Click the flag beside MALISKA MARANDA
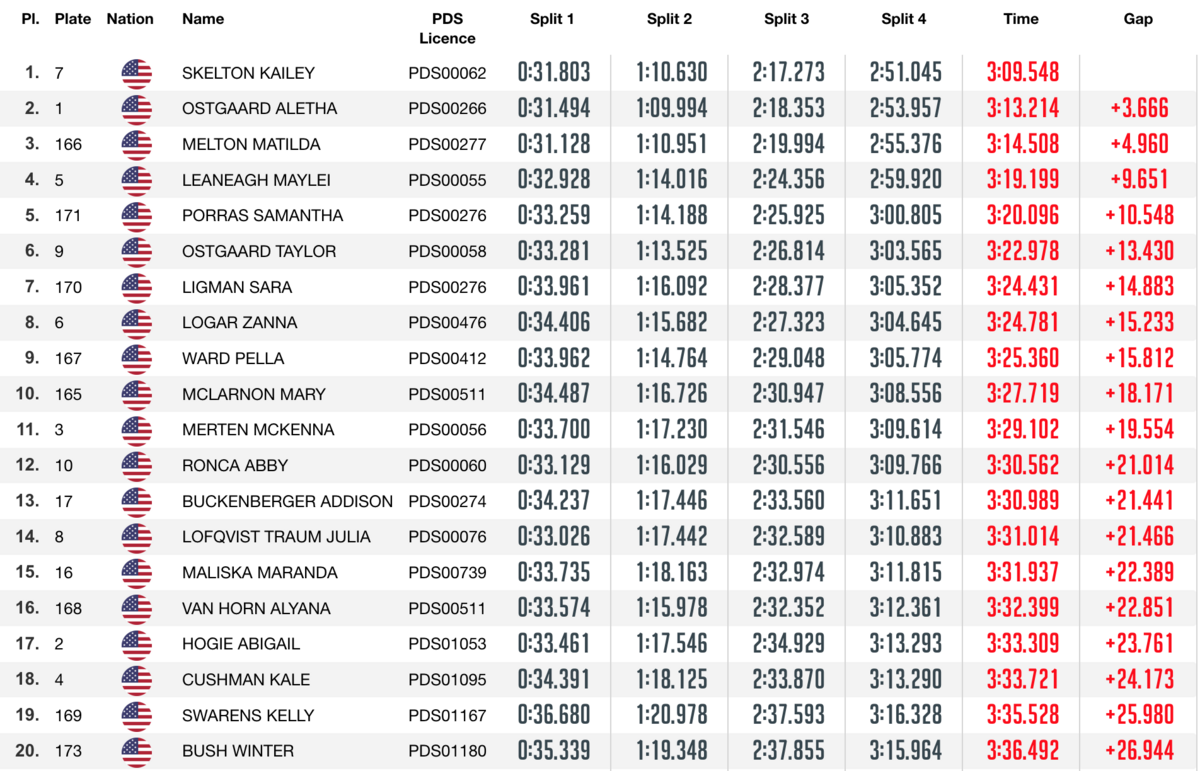Viewport: 1200px width, 771px height. [136, 573]
